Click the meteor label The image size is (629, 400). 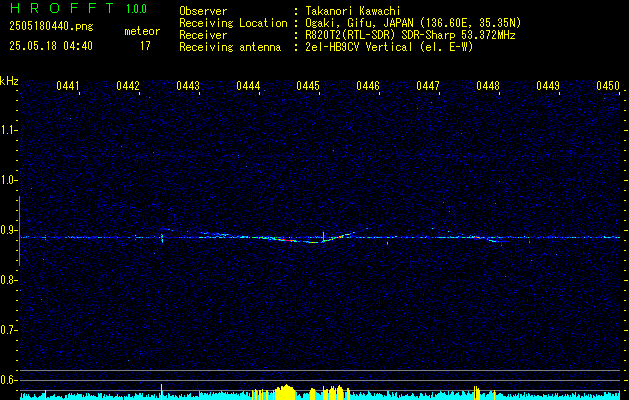142,31
